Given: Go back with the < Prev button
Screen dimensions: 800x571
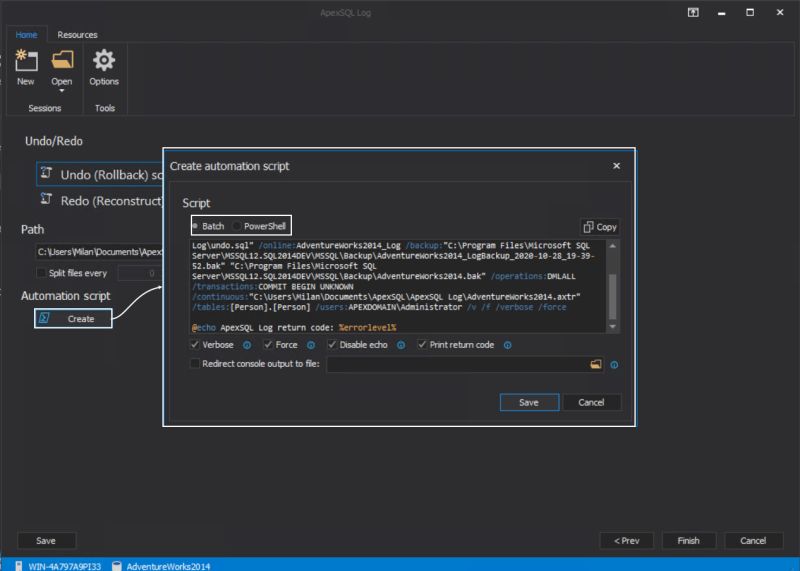Looking at the screenshot, I should tap(627, 540).
